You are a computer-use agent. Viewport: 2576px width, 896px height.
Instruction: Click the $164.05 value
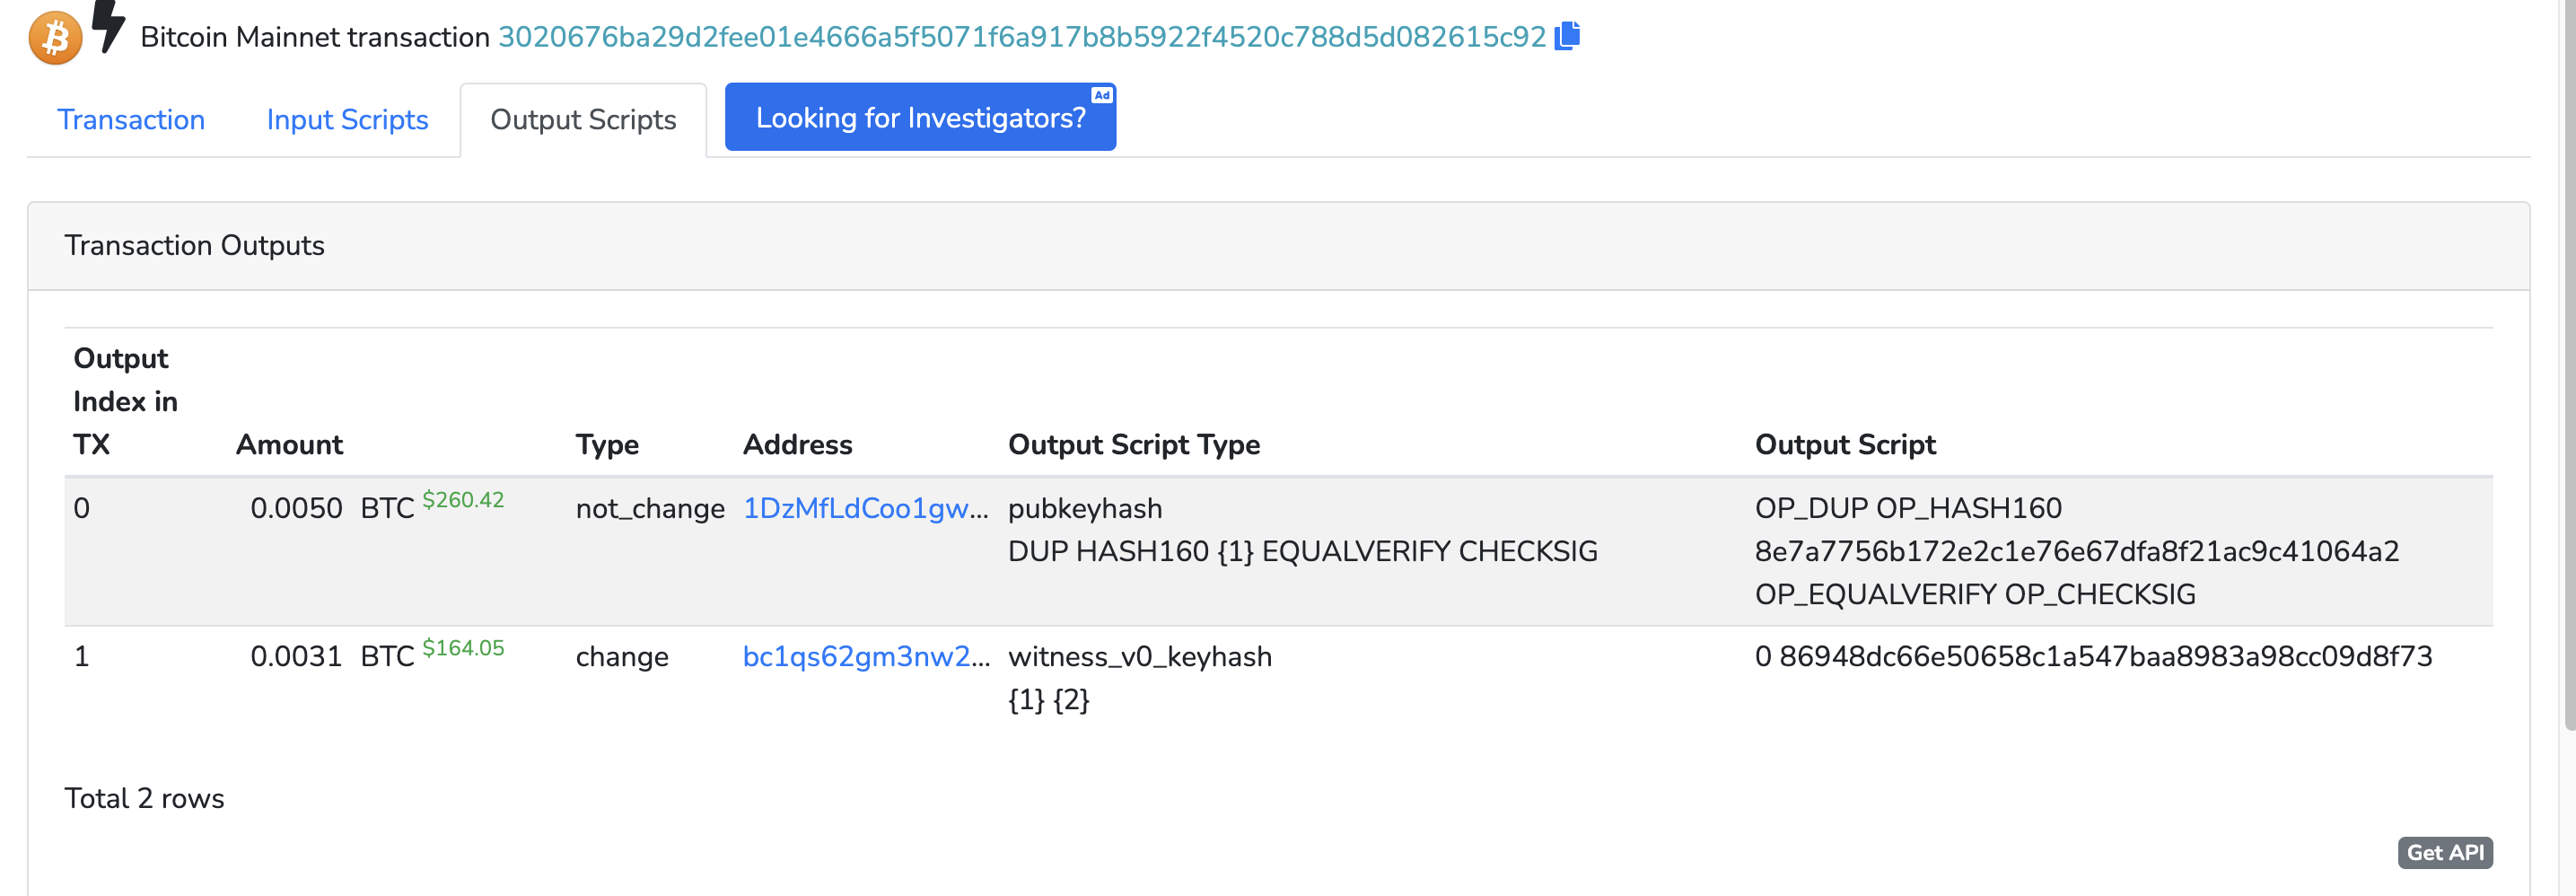463,648
